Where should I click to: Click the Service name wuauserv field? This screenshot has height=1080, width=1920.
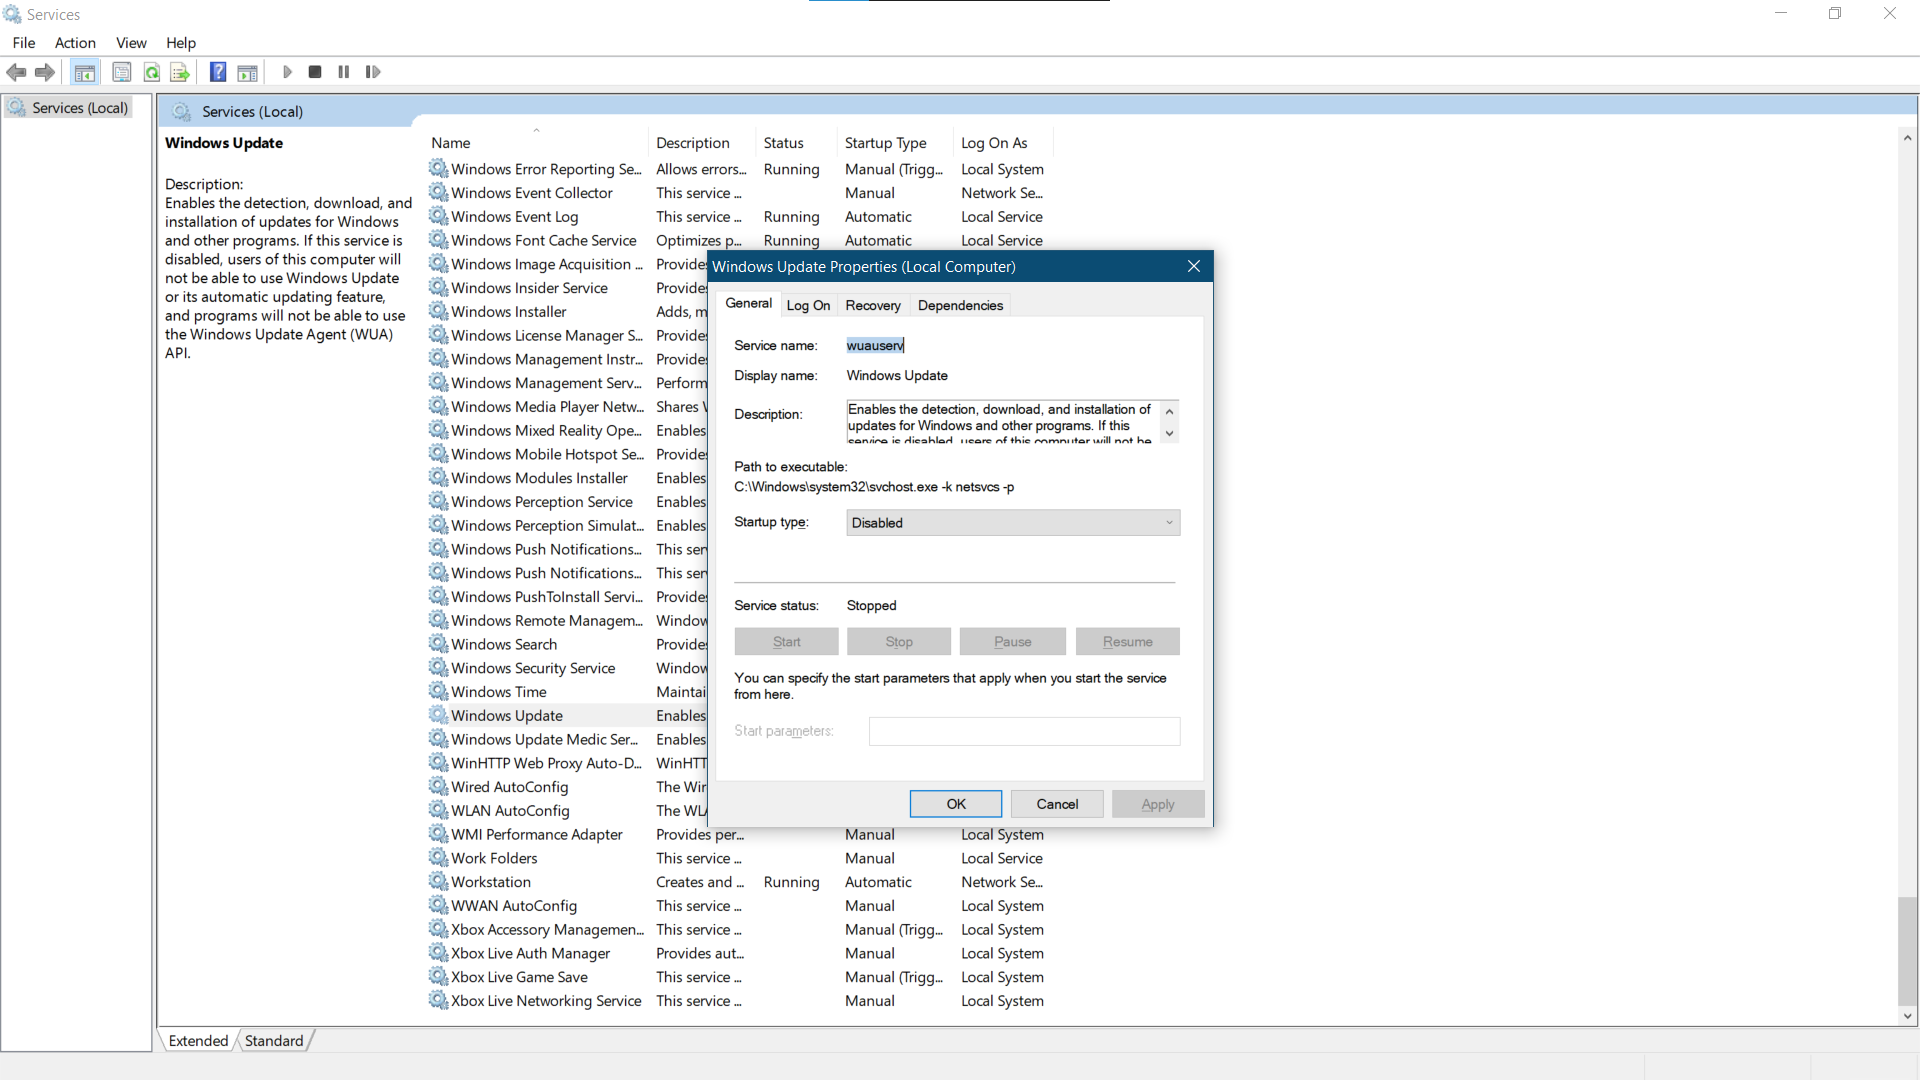tap(875, 345)
